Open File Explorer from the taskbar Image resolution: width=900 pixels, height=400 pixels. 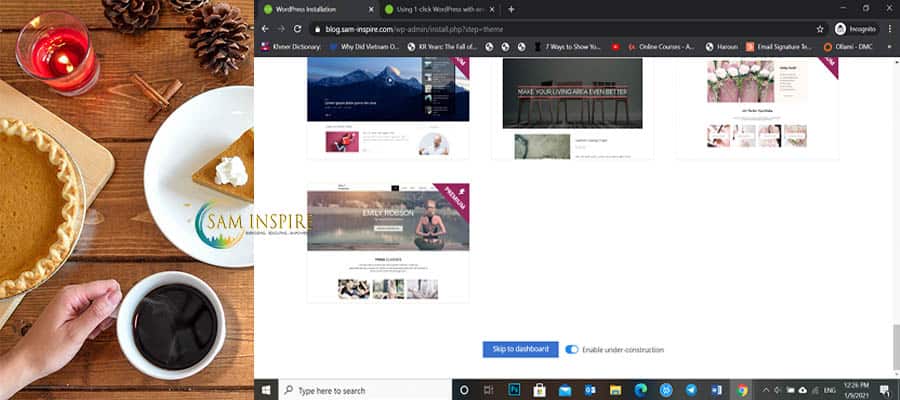[615, 390]
